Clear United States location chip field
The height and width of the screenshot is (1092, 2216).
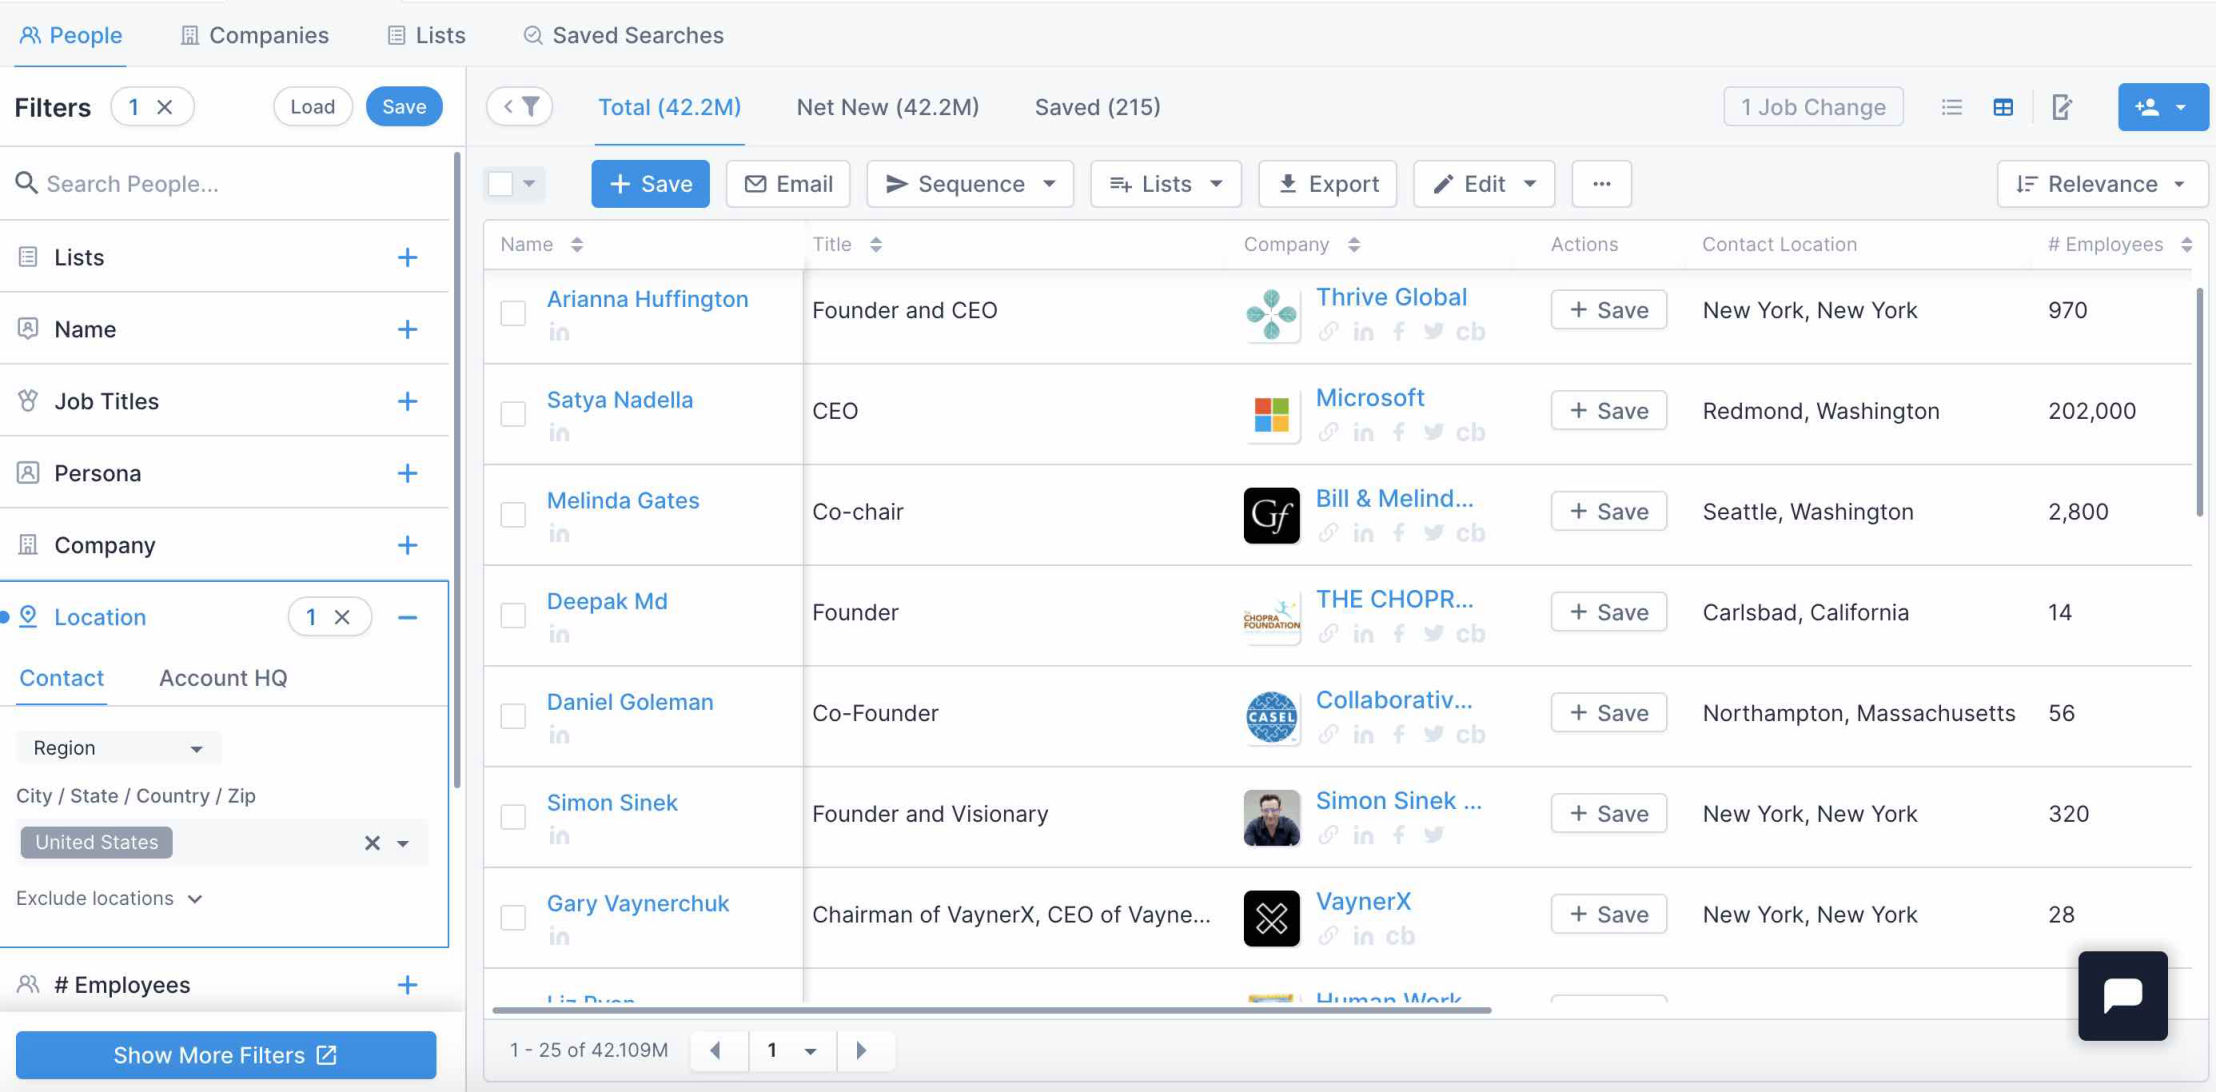(x=372, y=843)
